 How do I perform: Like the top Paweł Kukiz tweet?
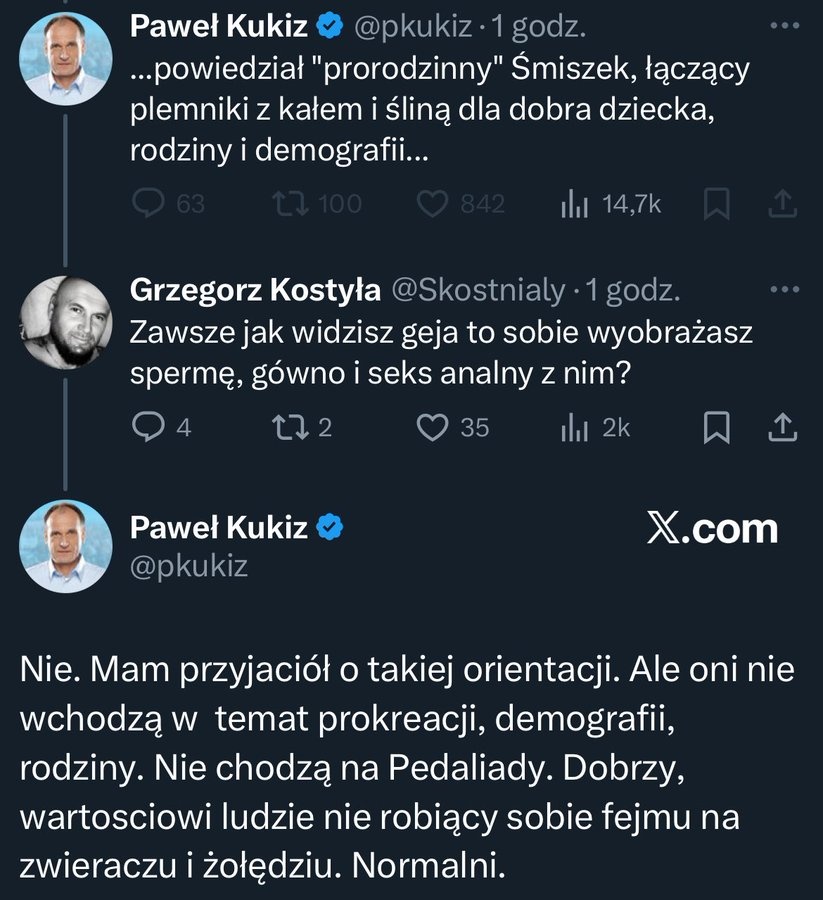[x=430, y=204]
